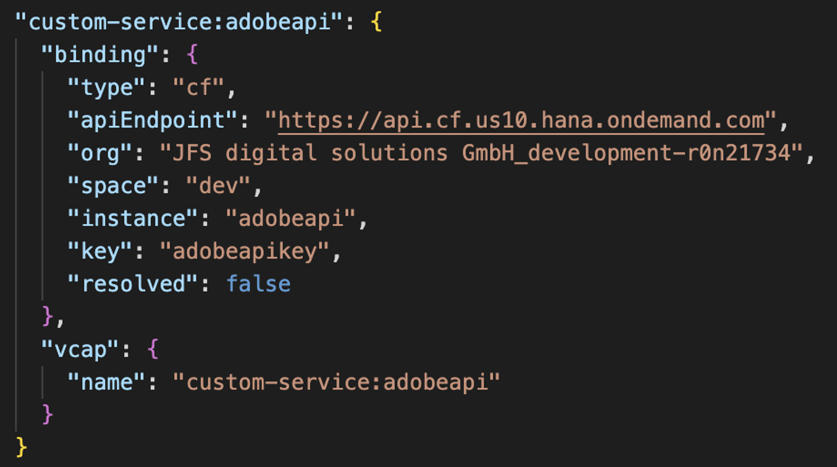
Task: Click the "org" property key
Action: click(101, 154)
